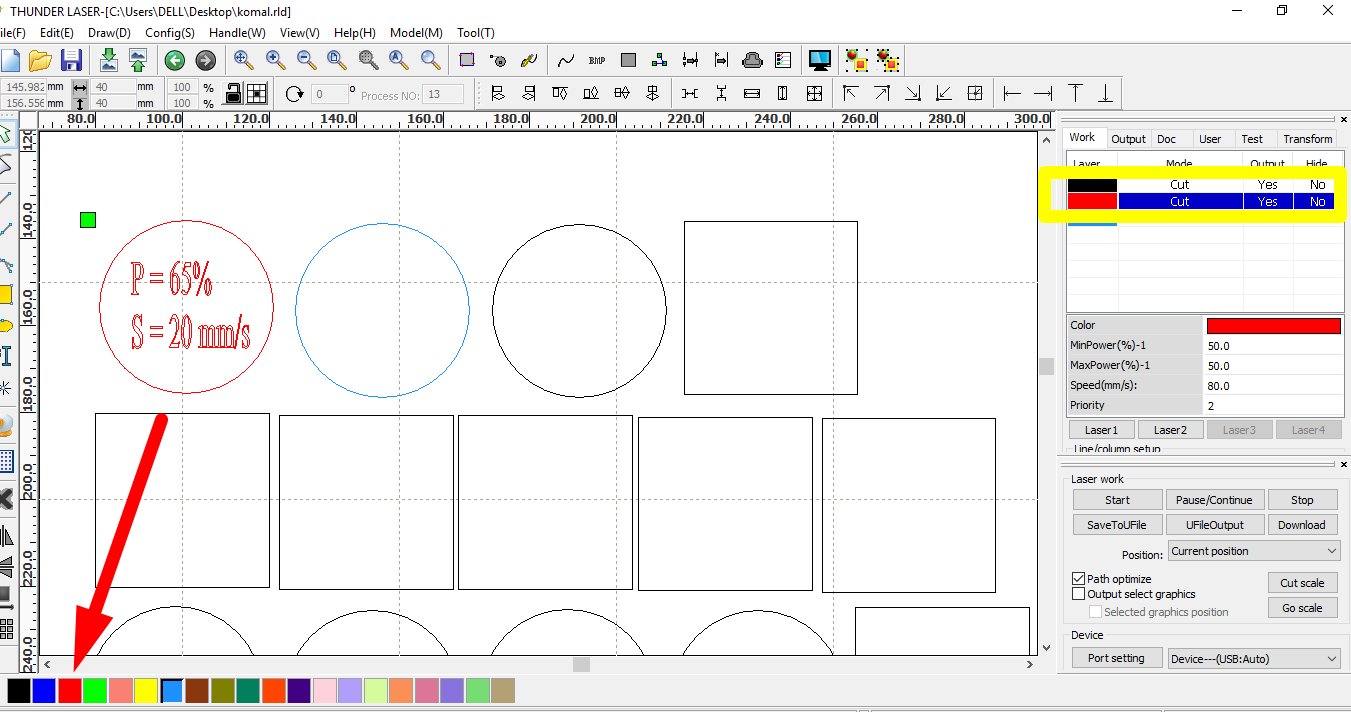This screenshot has height=712, width=1351.
Task: Click the Pause/Continue button
Action: tap(1214, 500)
